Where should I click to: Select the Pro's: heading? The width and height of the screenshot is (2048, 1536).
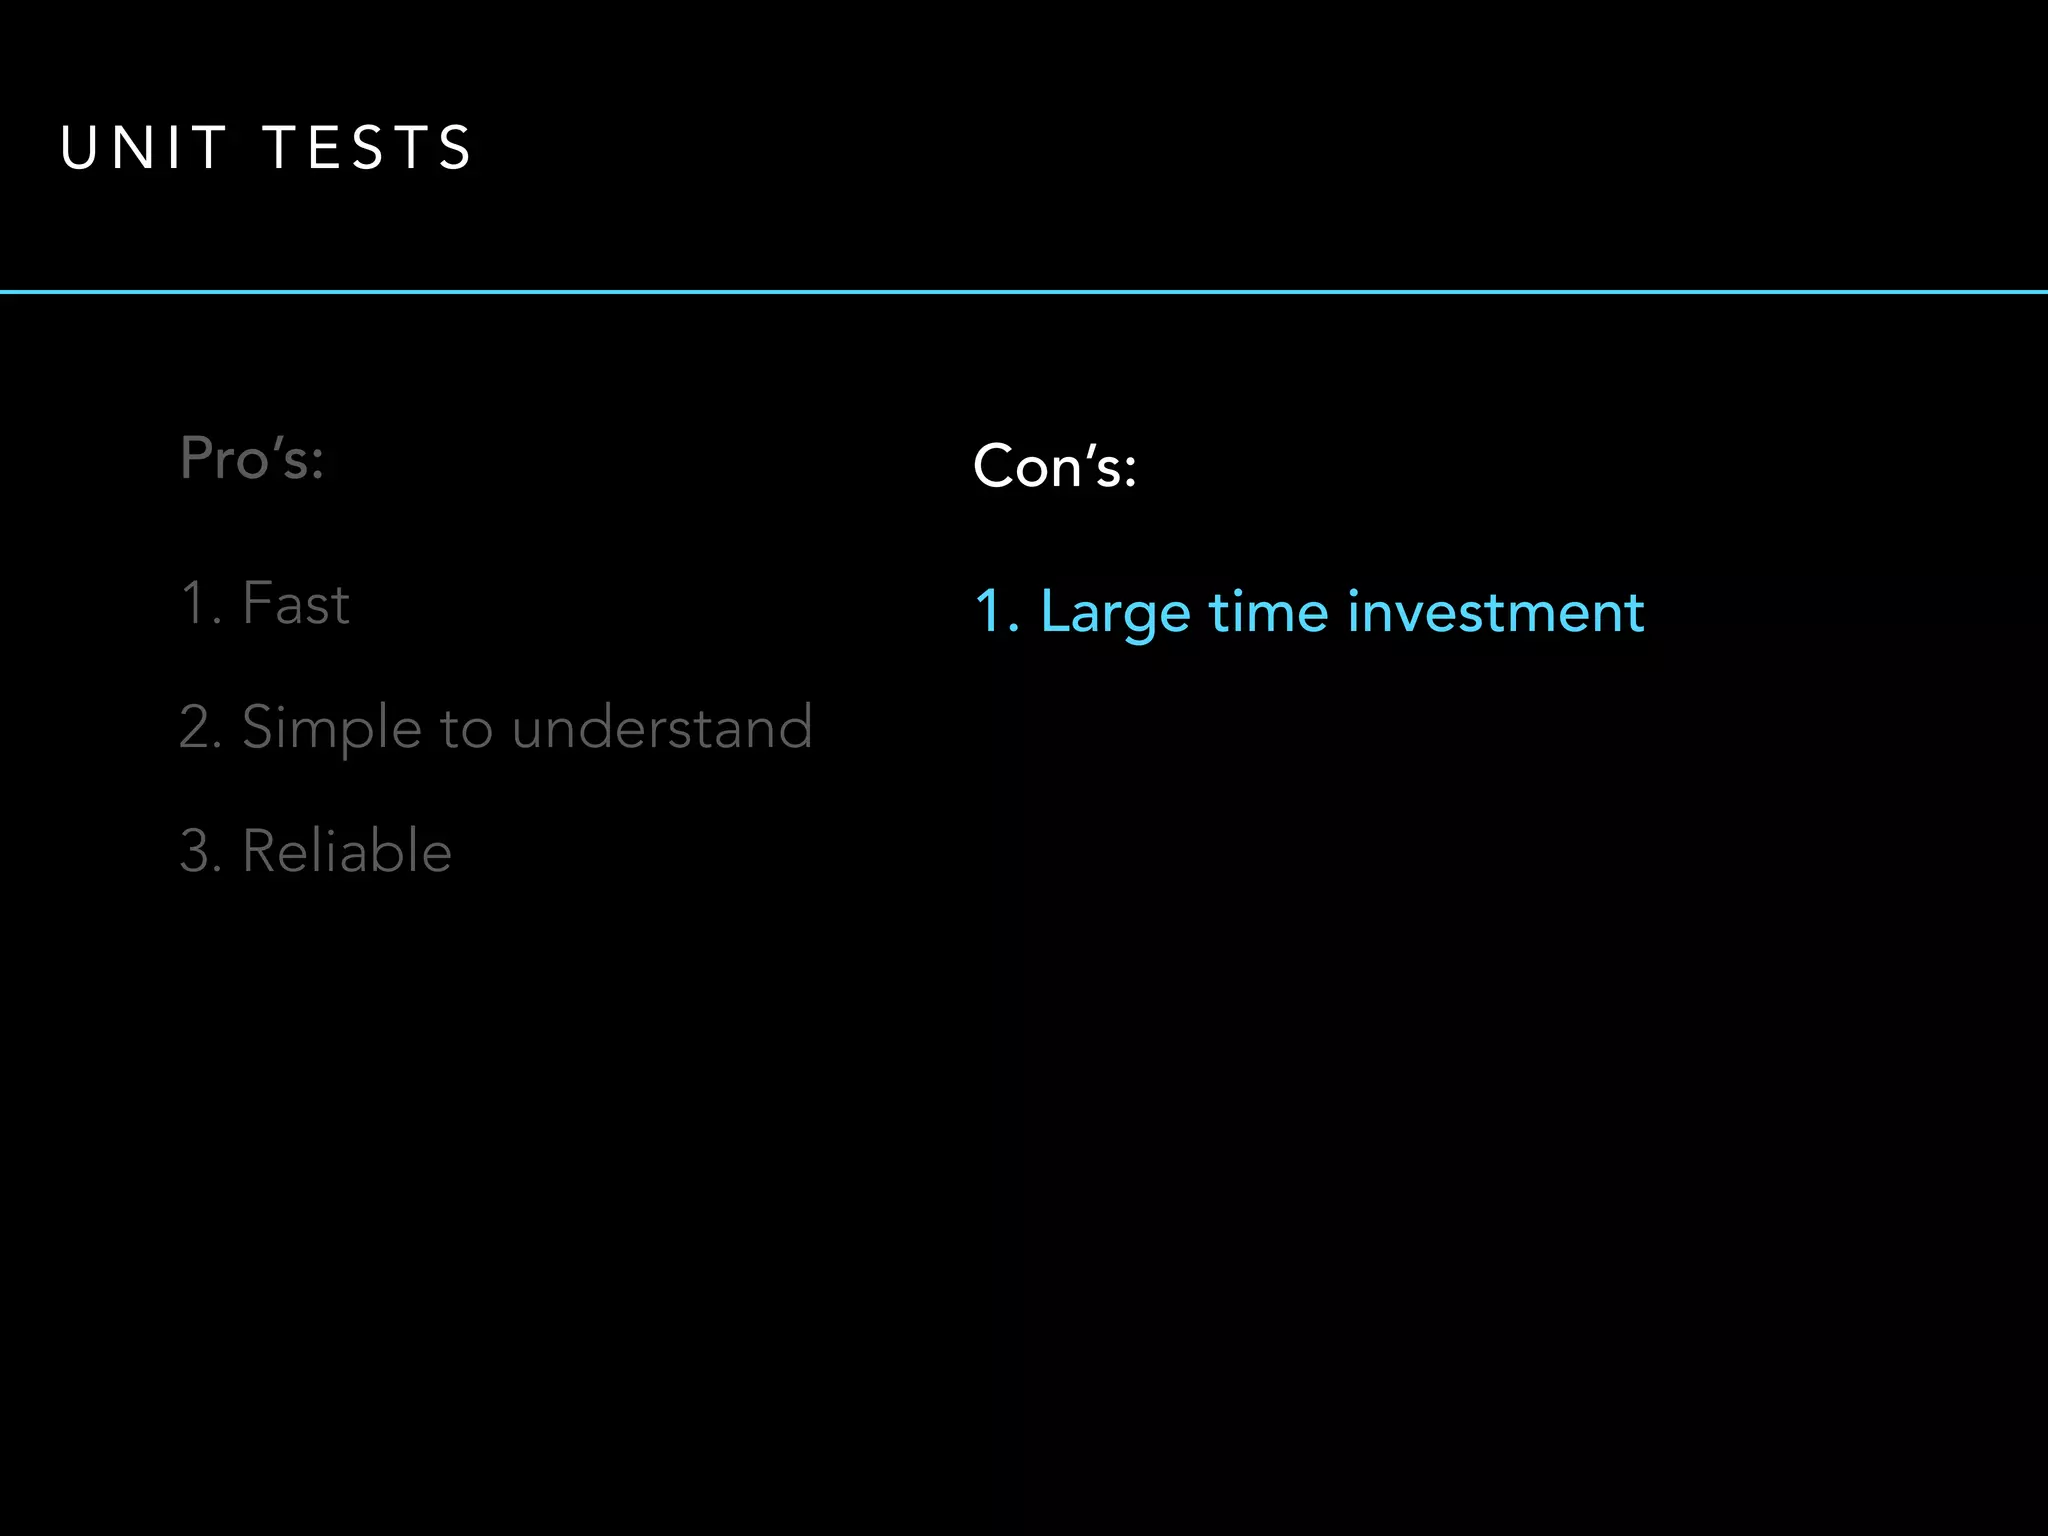tap(252, 459)
